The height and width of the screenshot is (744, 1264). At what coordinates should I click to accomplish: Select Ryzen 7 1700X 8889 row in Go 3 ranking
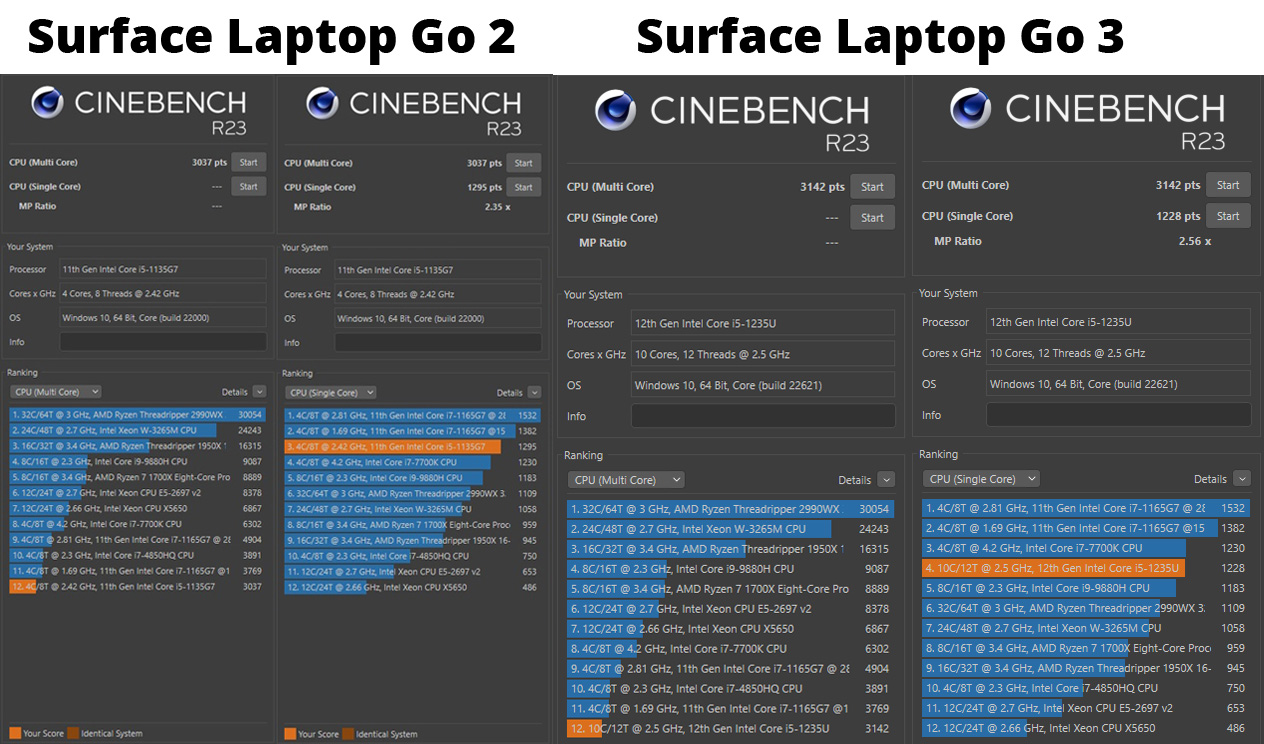pos(731,589)
